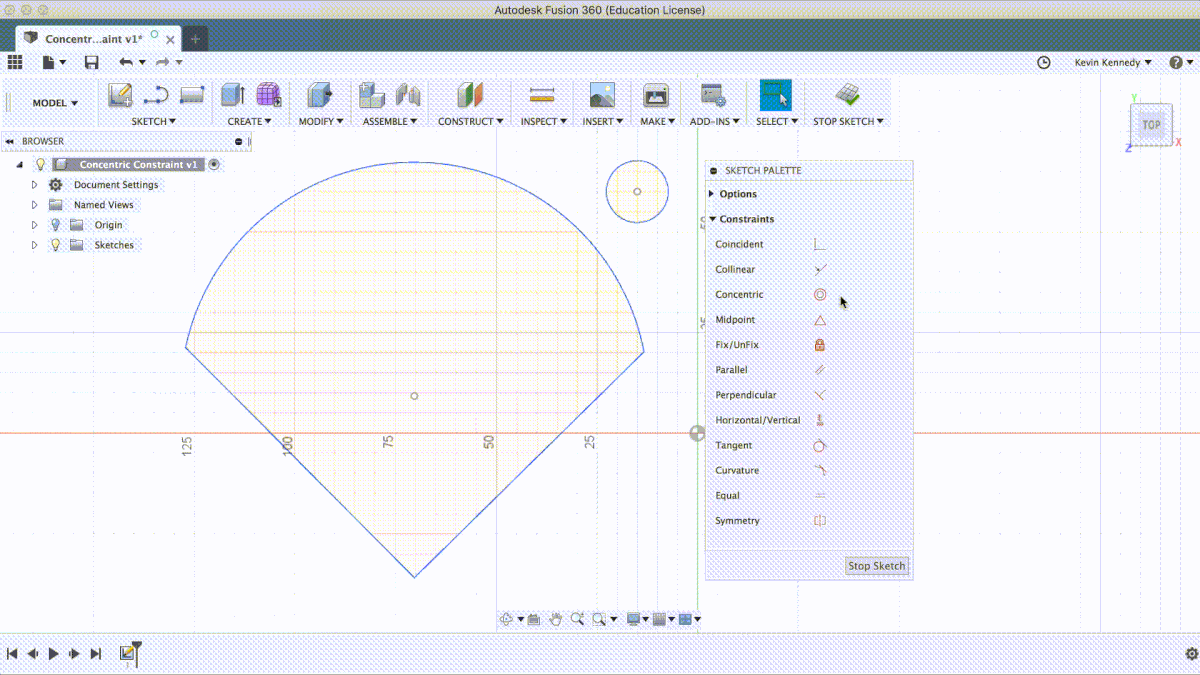
Task: Click the Make 3D print icon
Action: [655, 96]
